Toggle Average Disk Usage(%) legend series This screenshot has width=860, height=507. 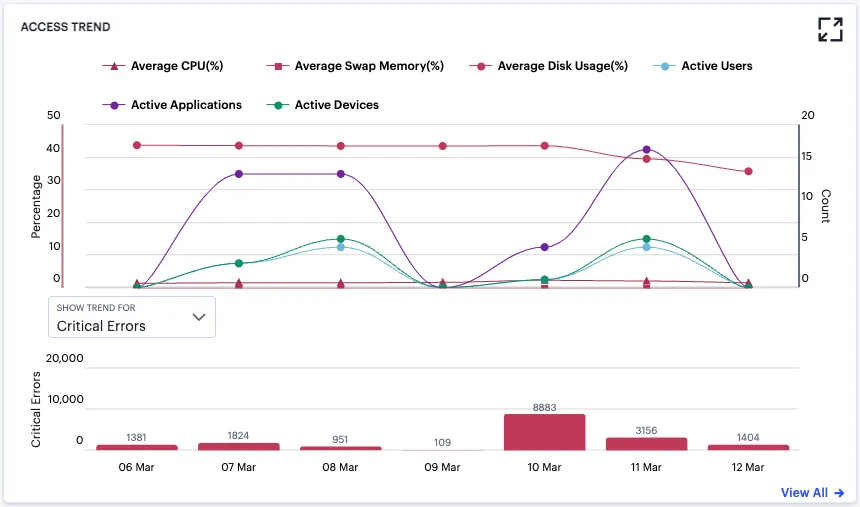click(548, 66)
